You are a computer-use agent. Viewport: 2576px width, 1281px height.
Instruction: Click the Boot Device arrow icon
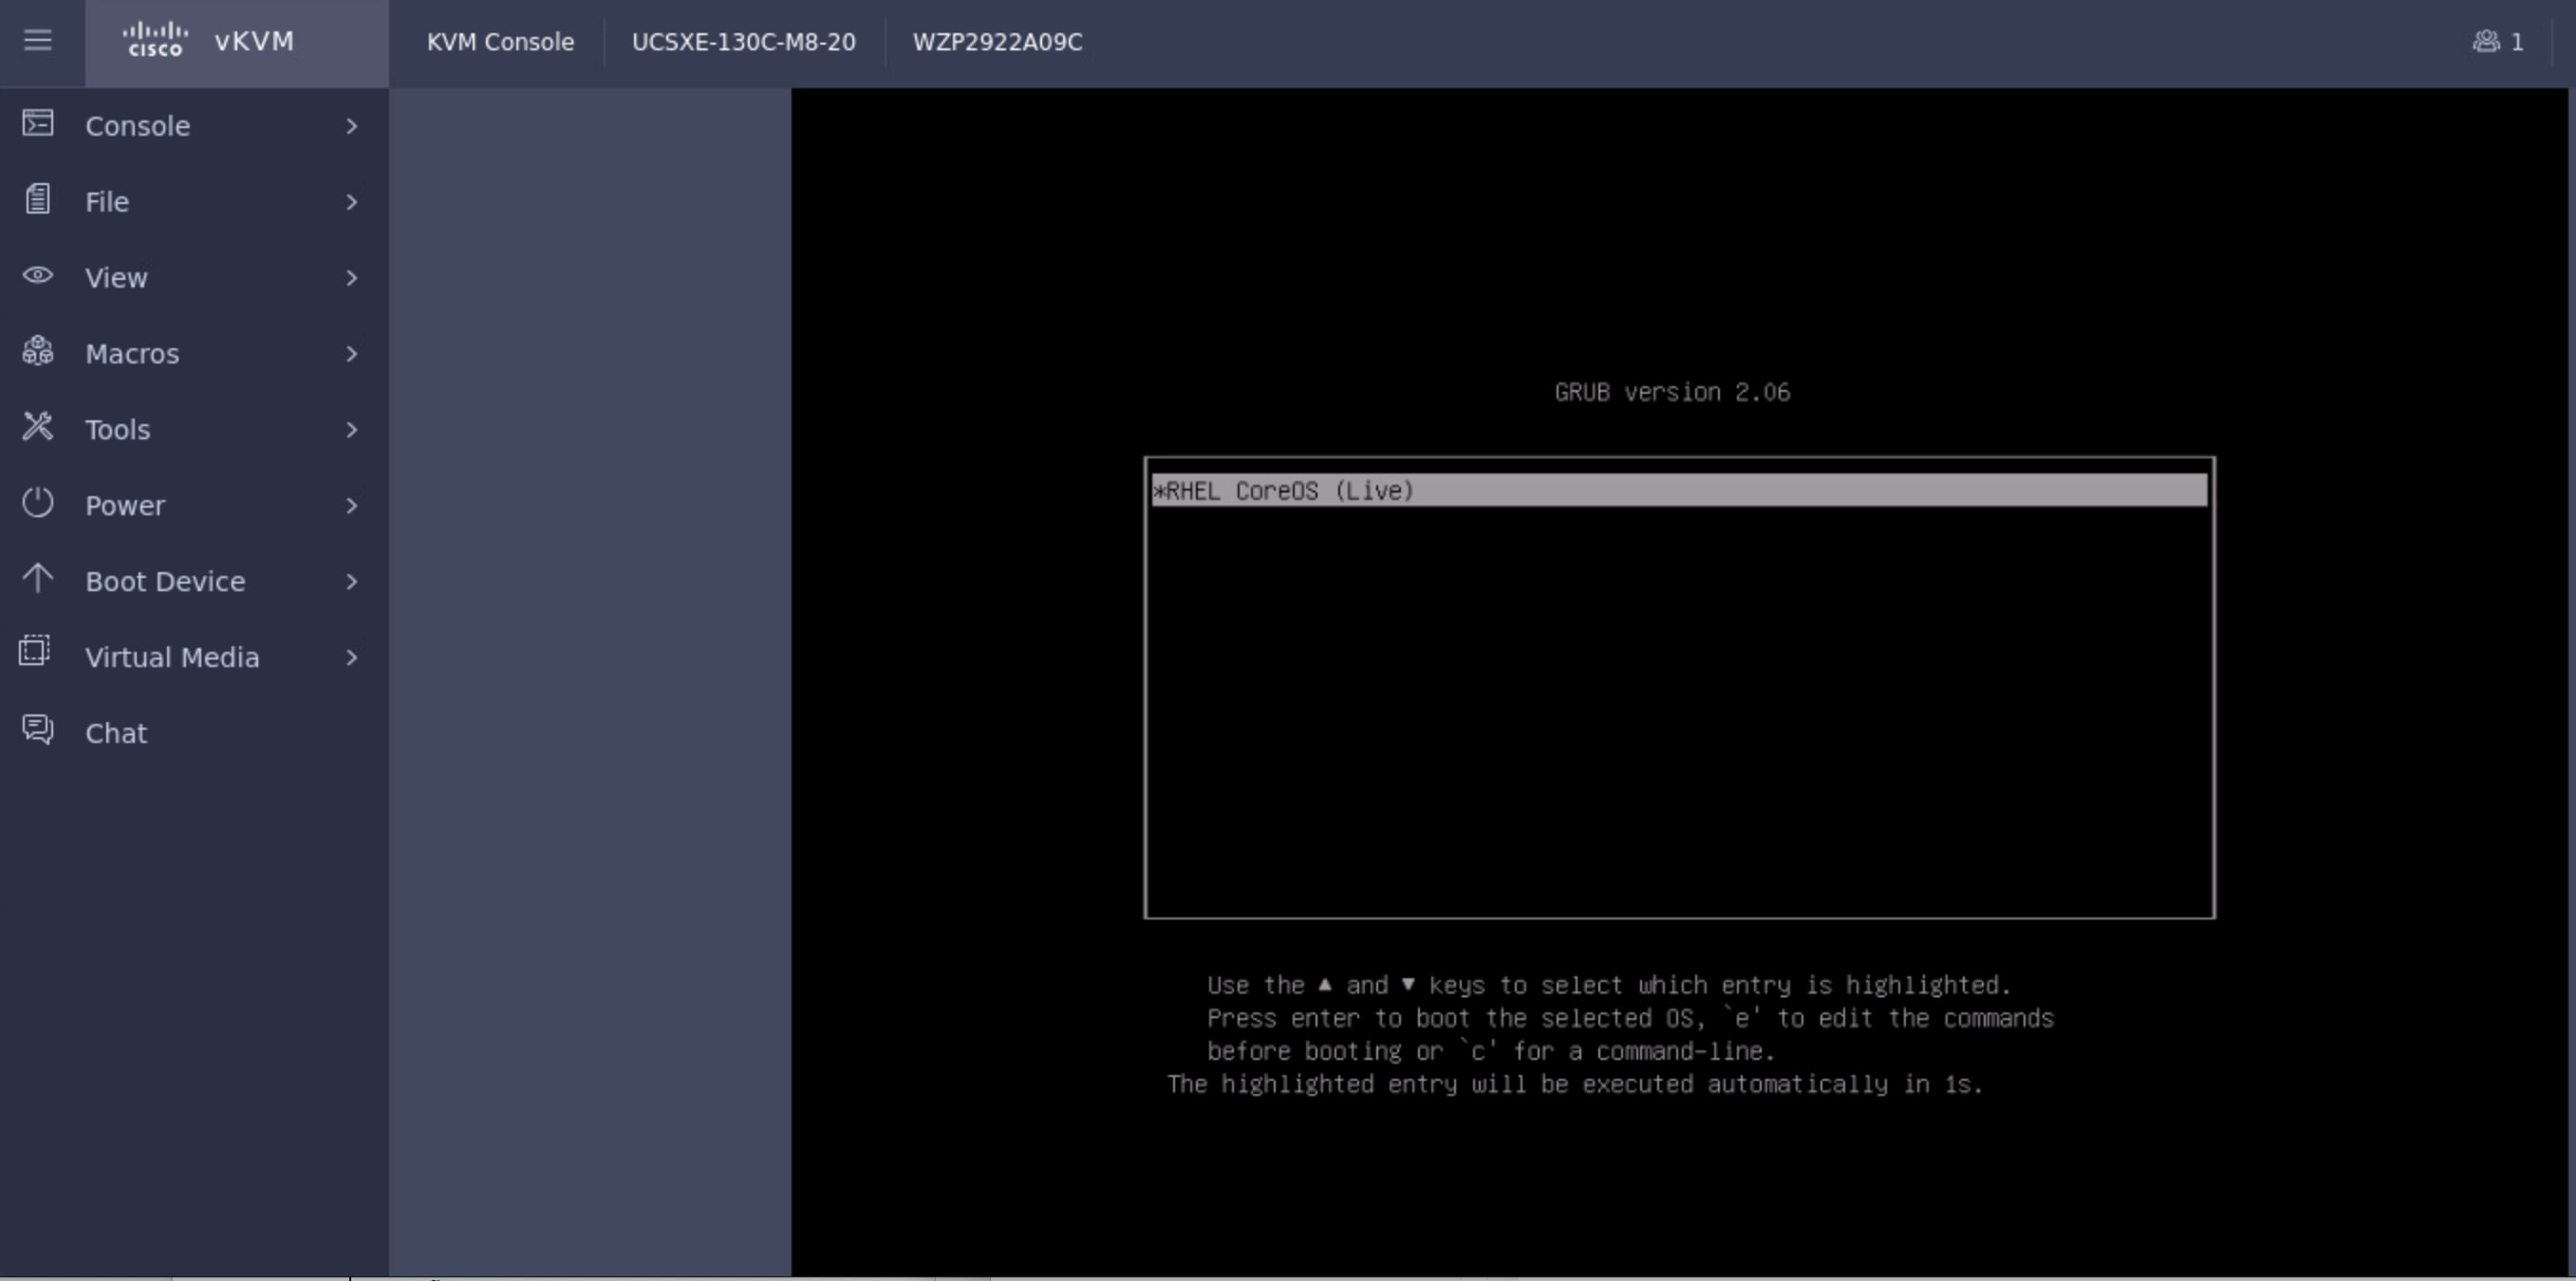pyautogui.click(x=38, y=579)
